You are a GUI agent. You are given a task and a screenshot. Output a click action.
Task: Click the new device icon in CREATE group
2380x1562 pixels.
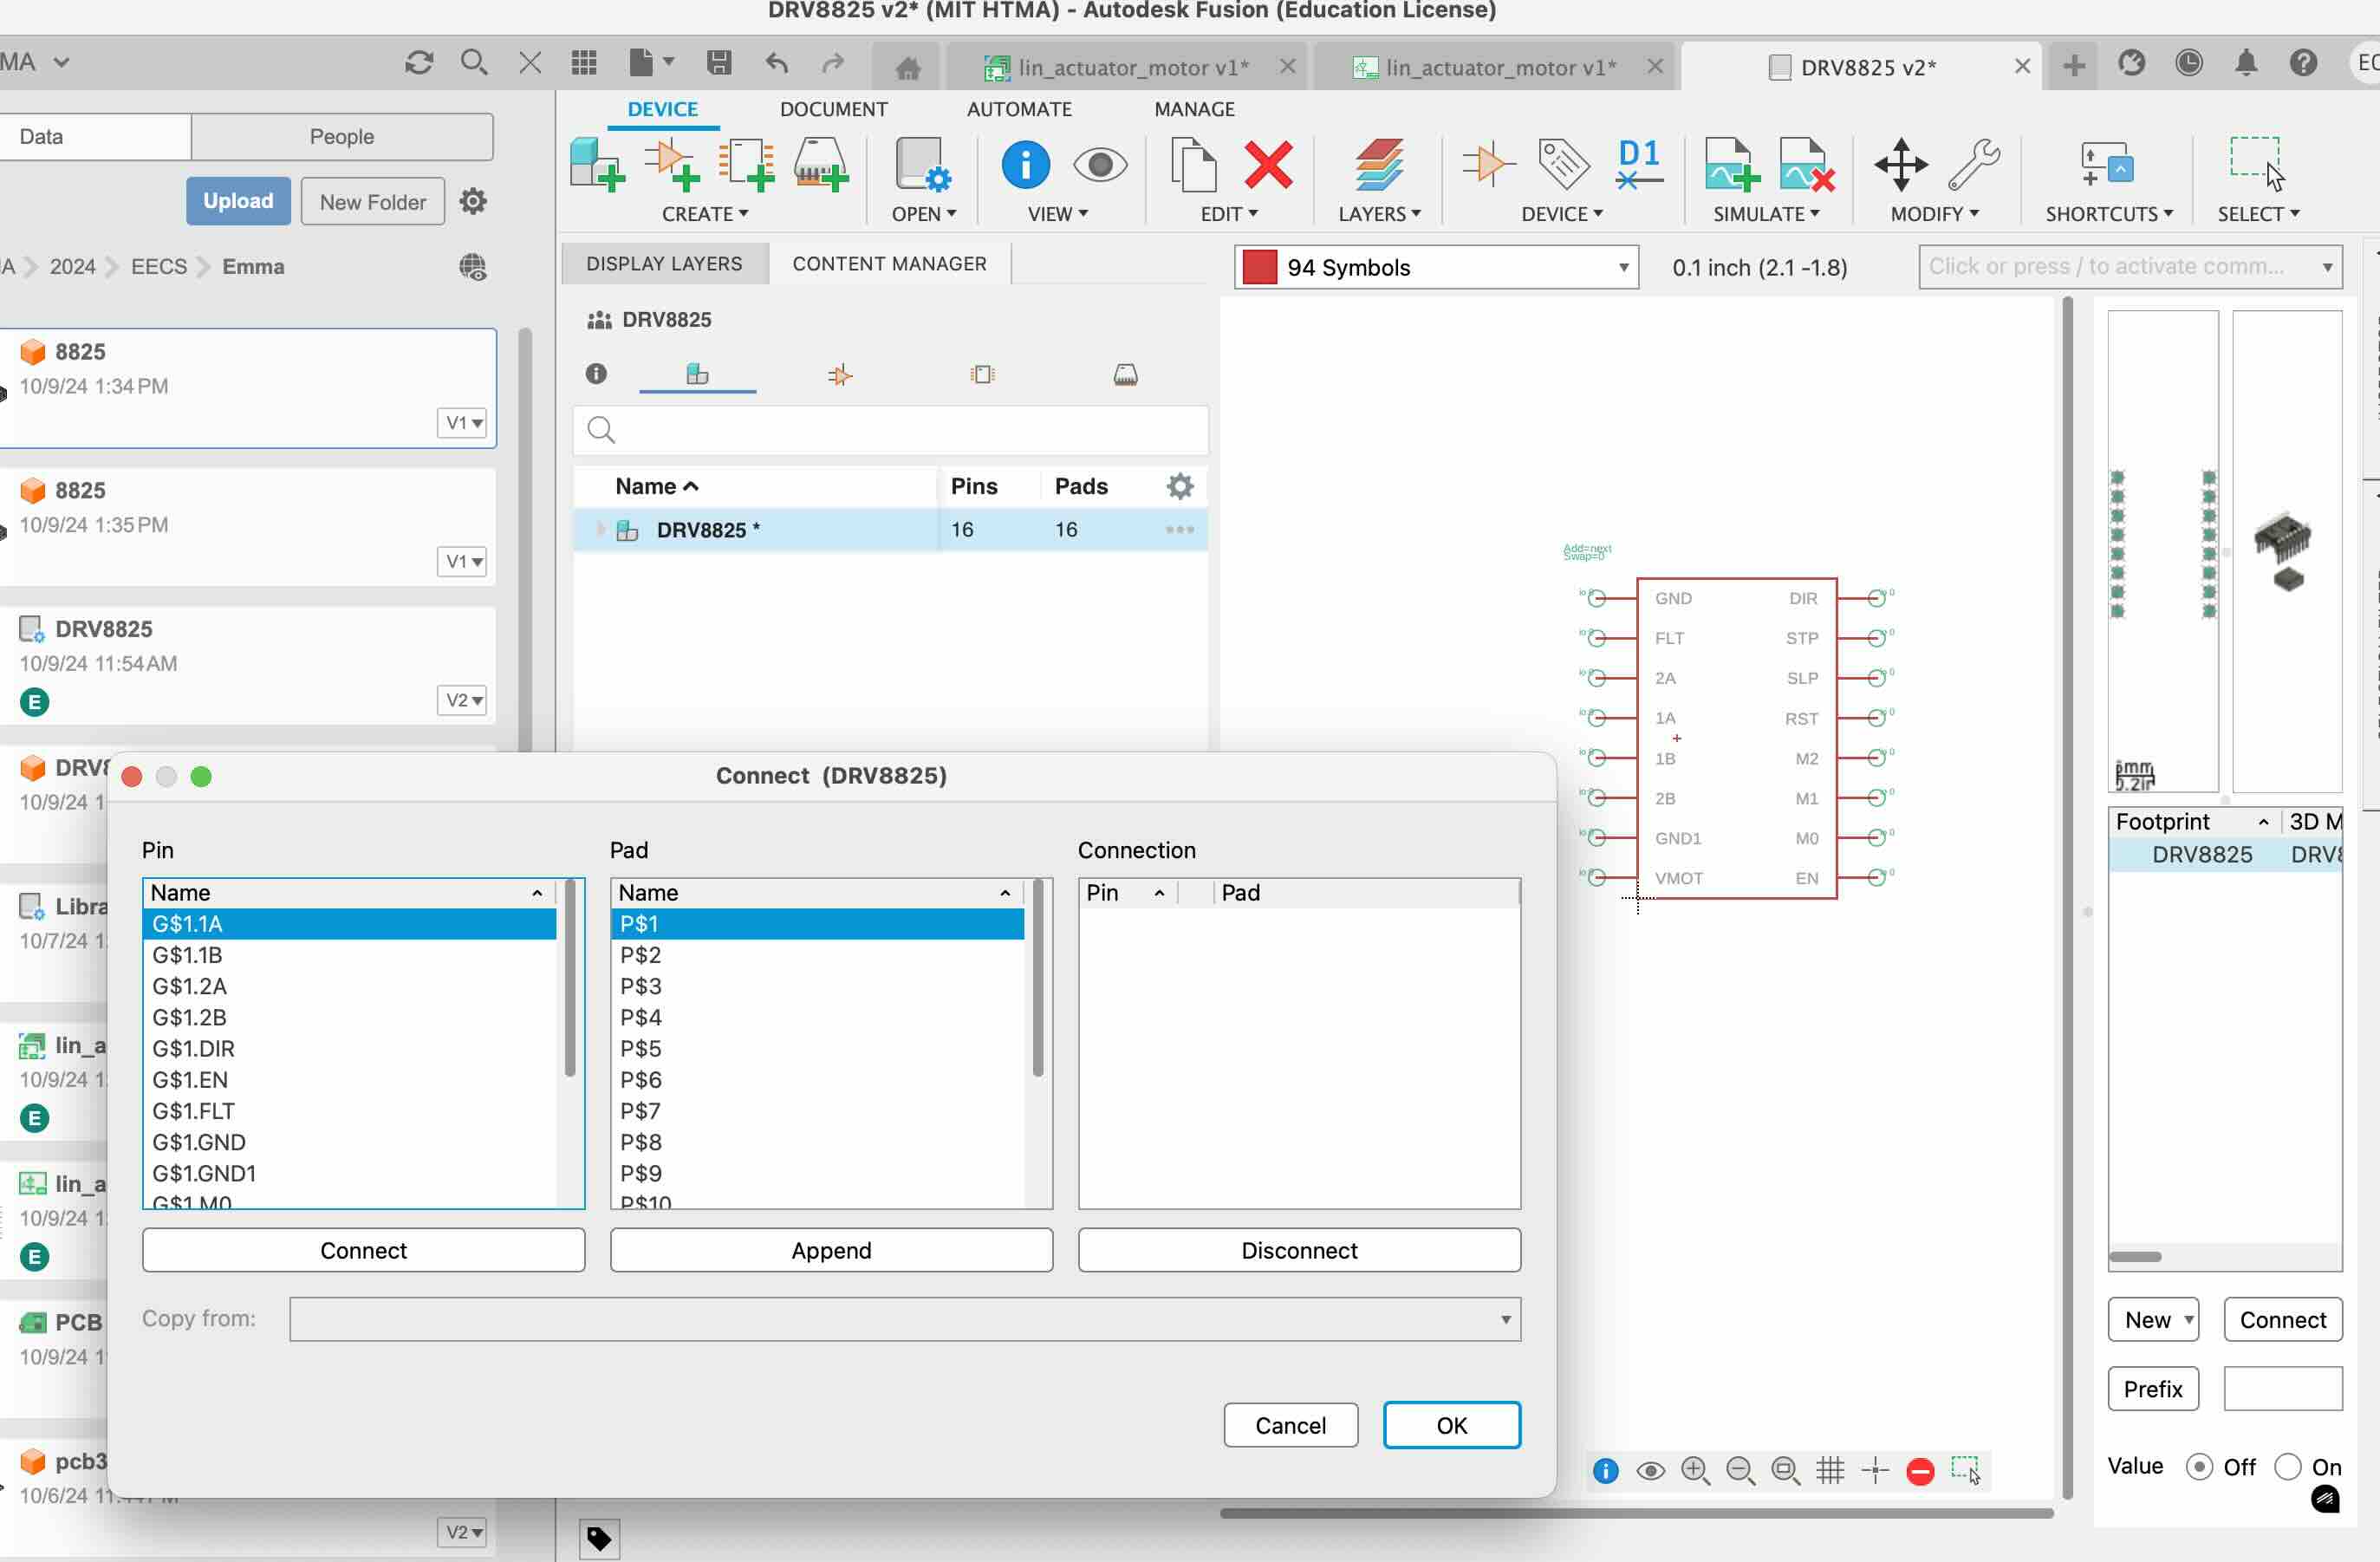(x=597, y=165)
